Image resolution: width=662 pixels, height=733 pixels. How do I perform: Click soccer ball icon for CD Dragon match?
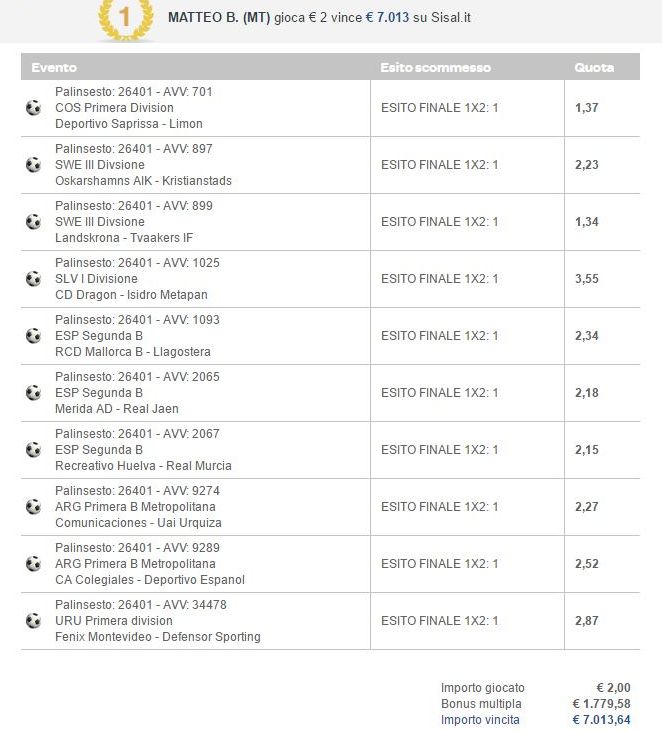(x=33, y=279)
